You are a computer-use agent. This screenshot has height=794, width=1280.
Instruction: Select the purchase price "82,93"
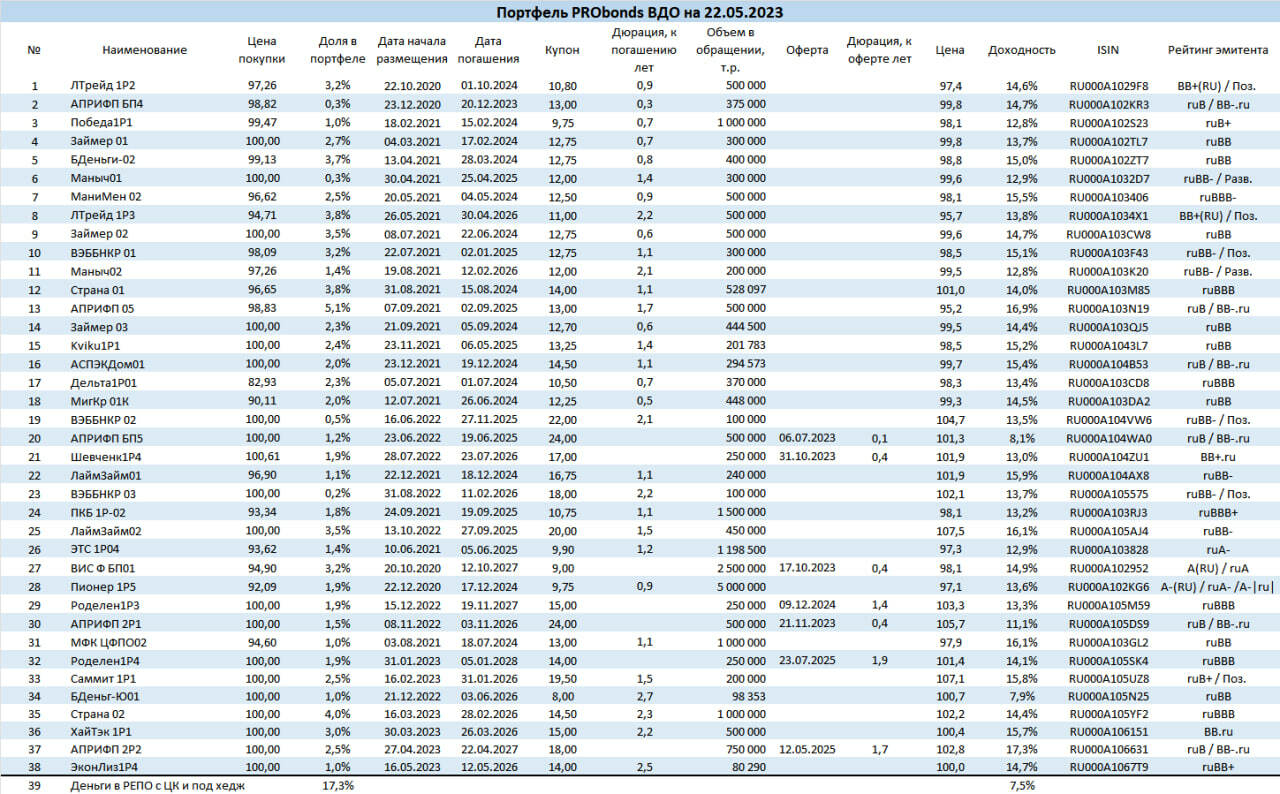point(261,382)
